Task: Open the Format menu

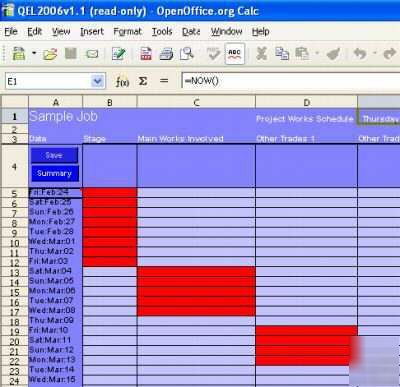Action: point(128,32)
